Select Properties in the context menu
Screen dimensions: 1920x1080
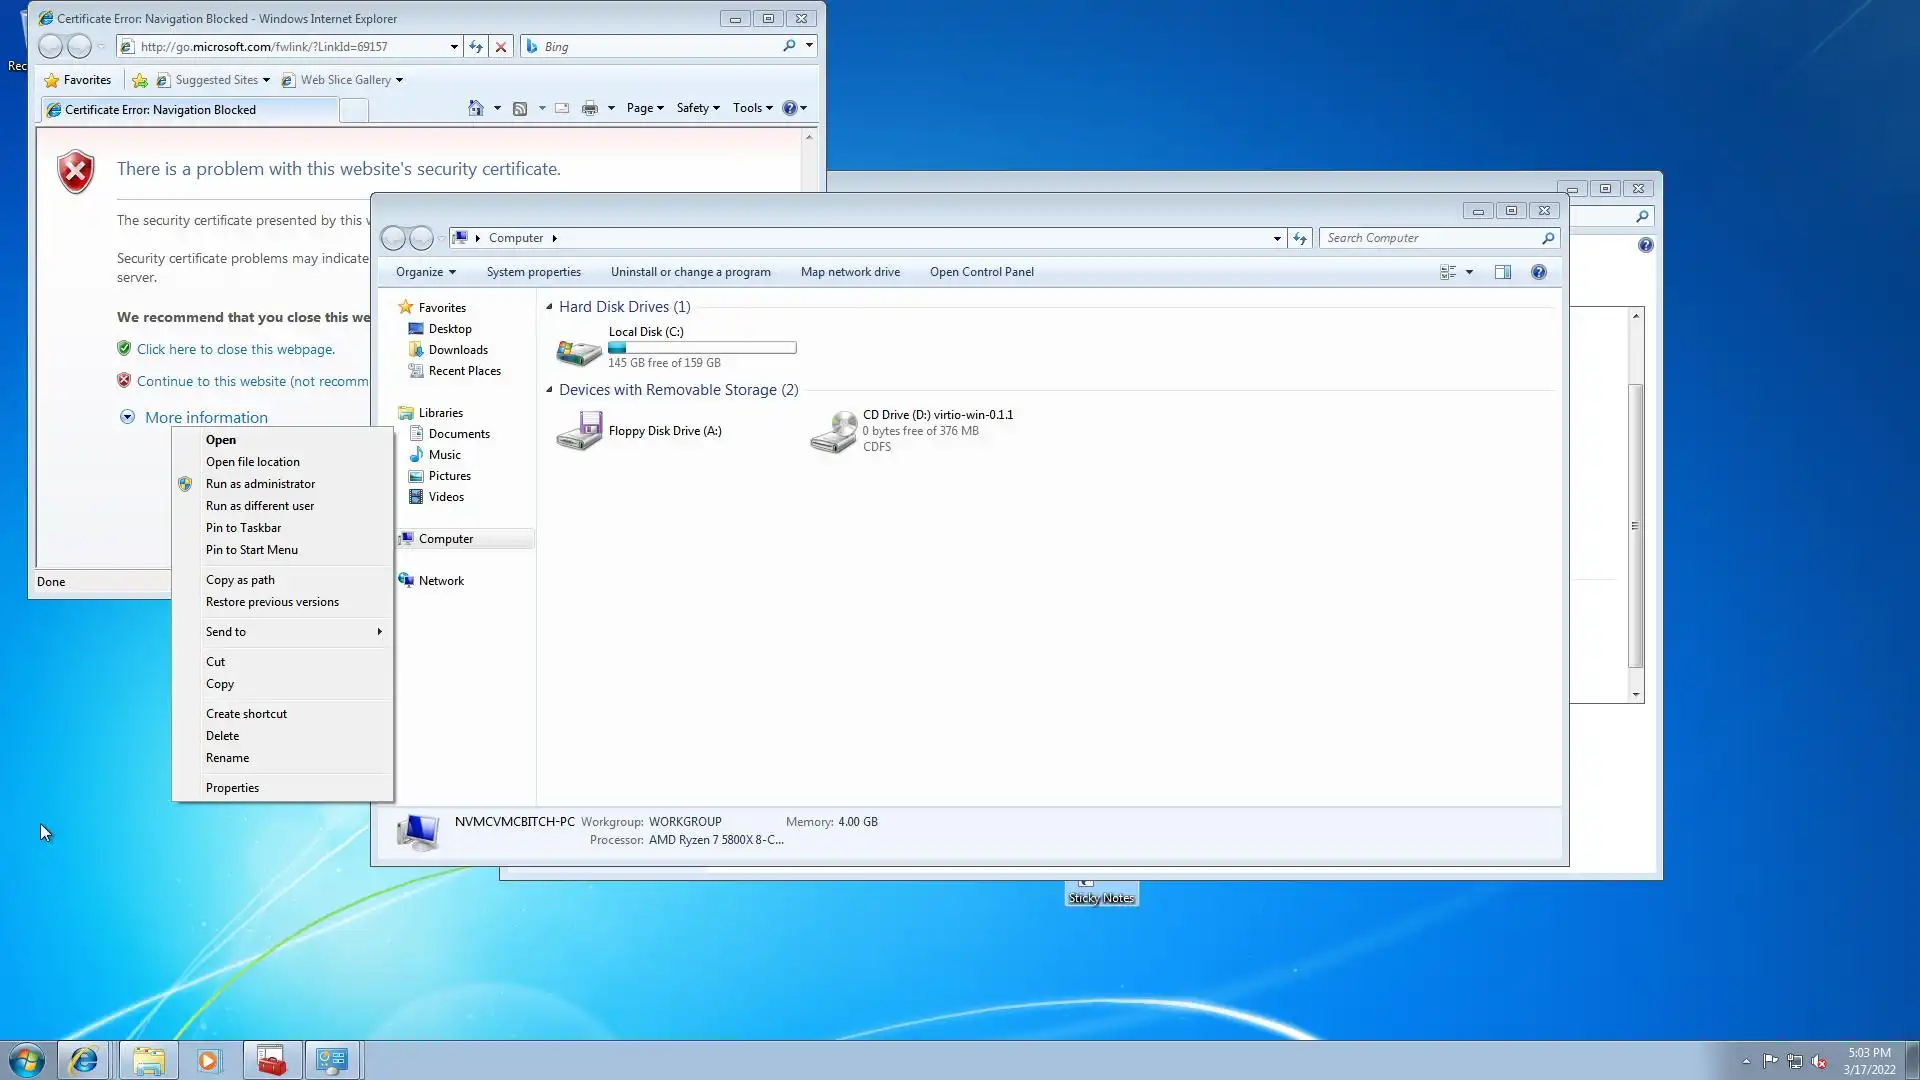coord(232,788)
